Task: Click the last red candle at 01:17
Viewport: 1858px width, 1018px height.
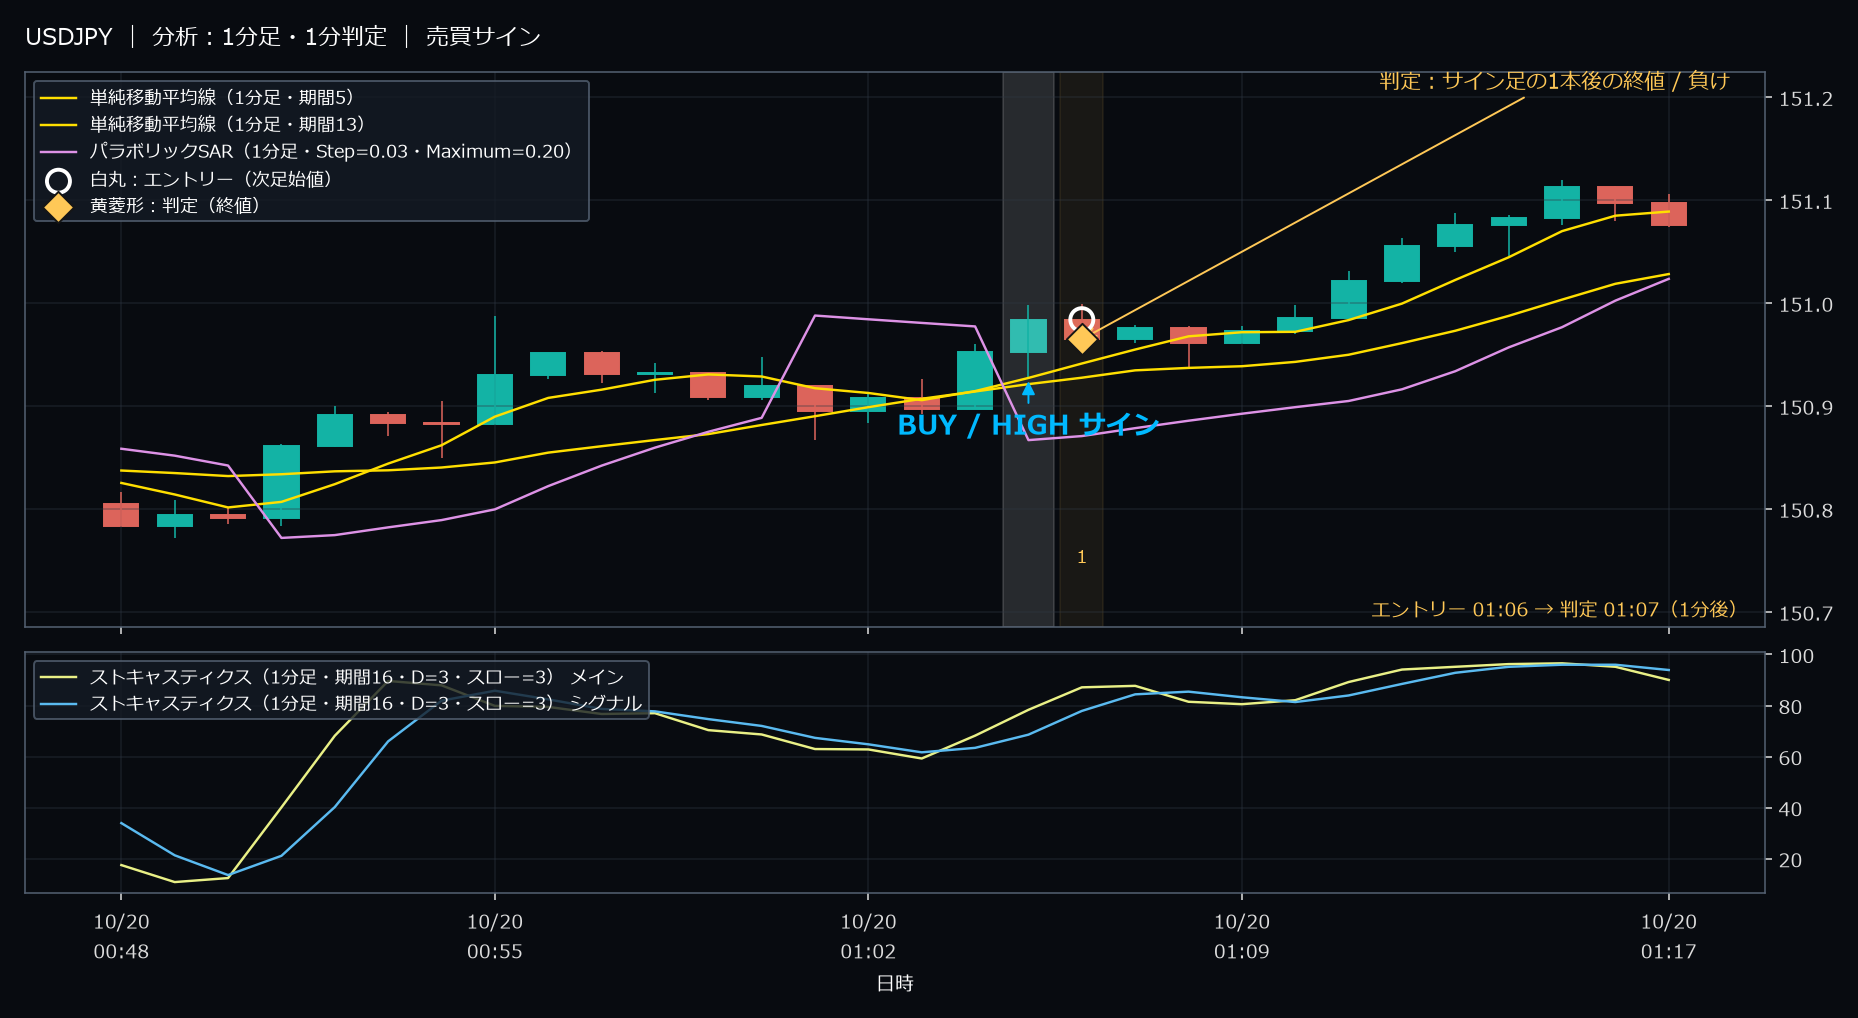Action: click(x=1669, y=214)
